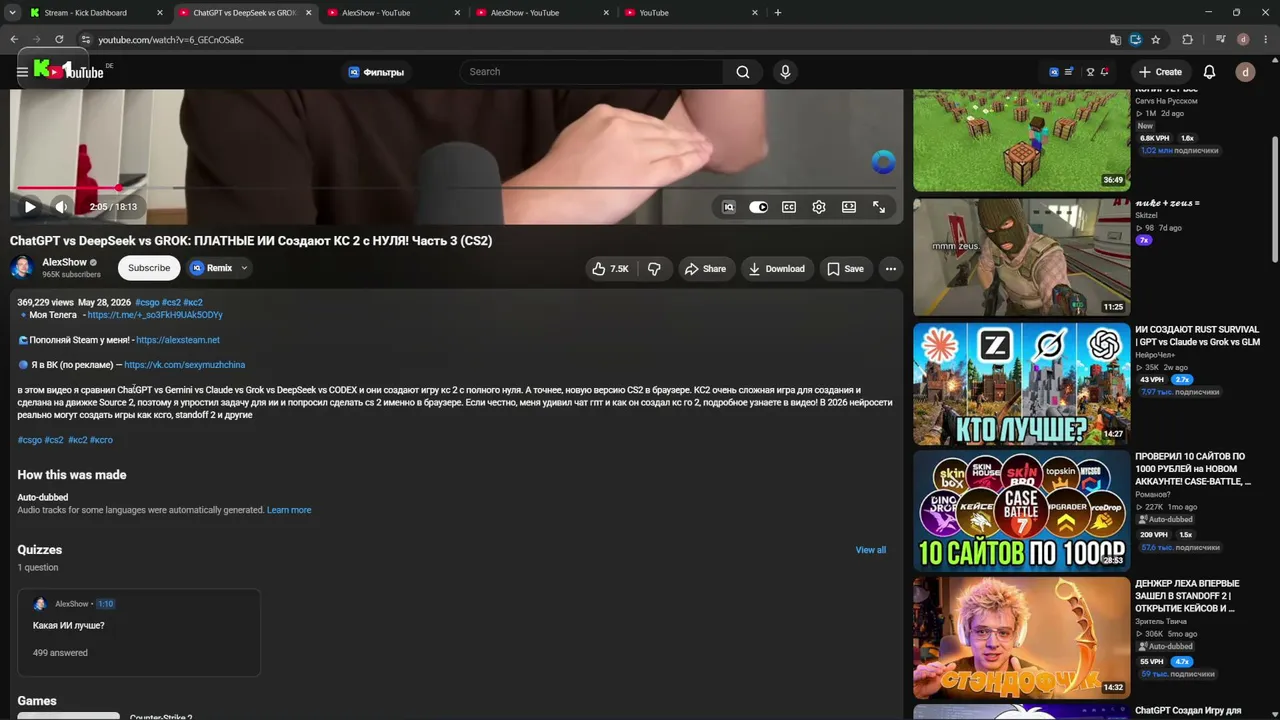Open the Скitzel channel name under nuke + zeus
The height and width of the screenshot is (720, 1280).
[x=1146, y=215]
